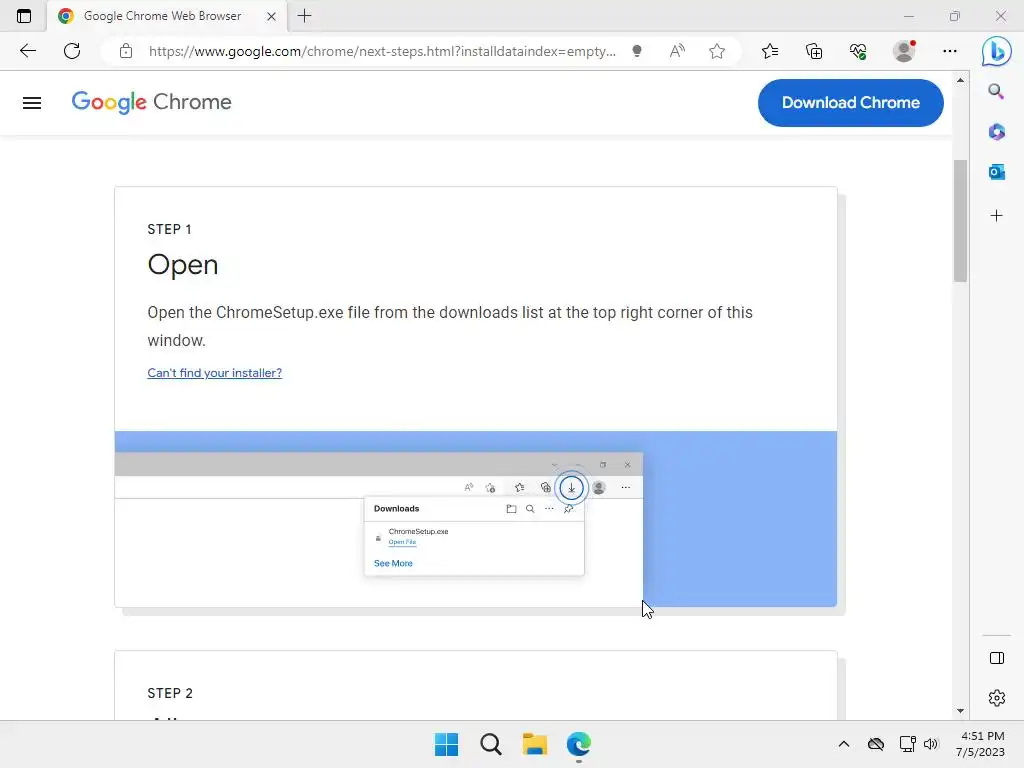
Task: Launch File Explorer from the taskbar
Action: (x=535, y=744)
